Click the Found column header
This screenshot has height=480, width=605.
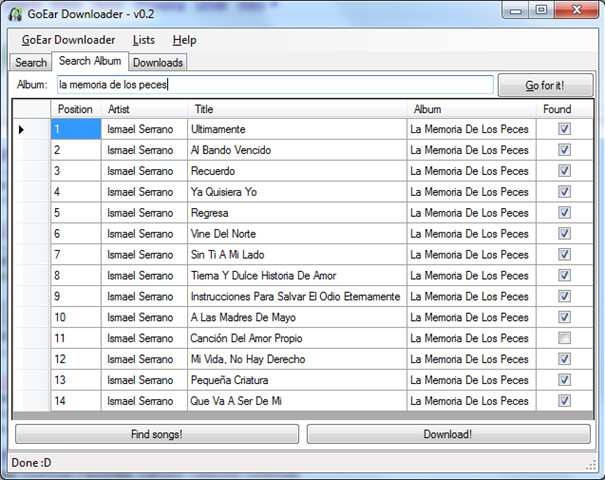tap(564, 109)
